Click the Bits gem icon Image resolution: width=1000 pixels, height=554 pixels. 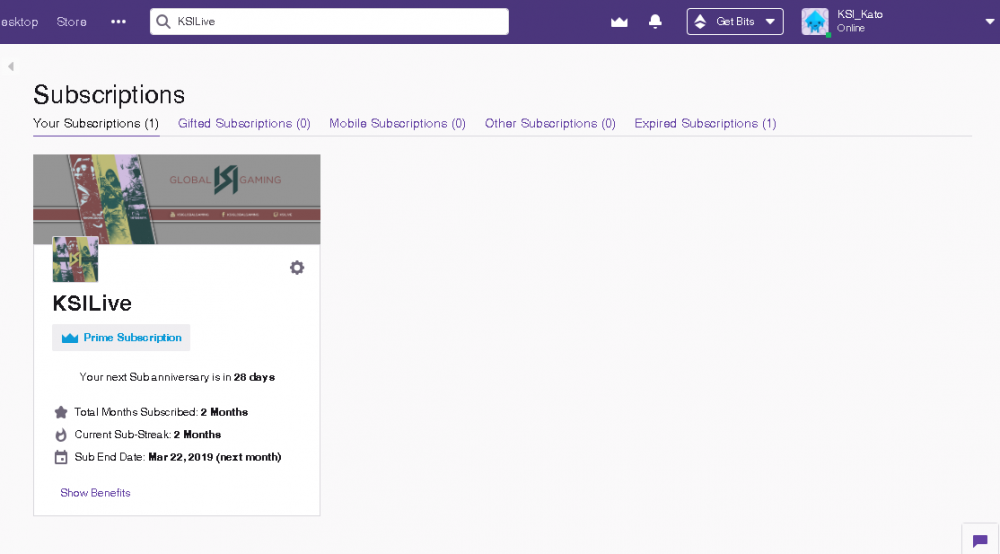click(x=700, y=22)
